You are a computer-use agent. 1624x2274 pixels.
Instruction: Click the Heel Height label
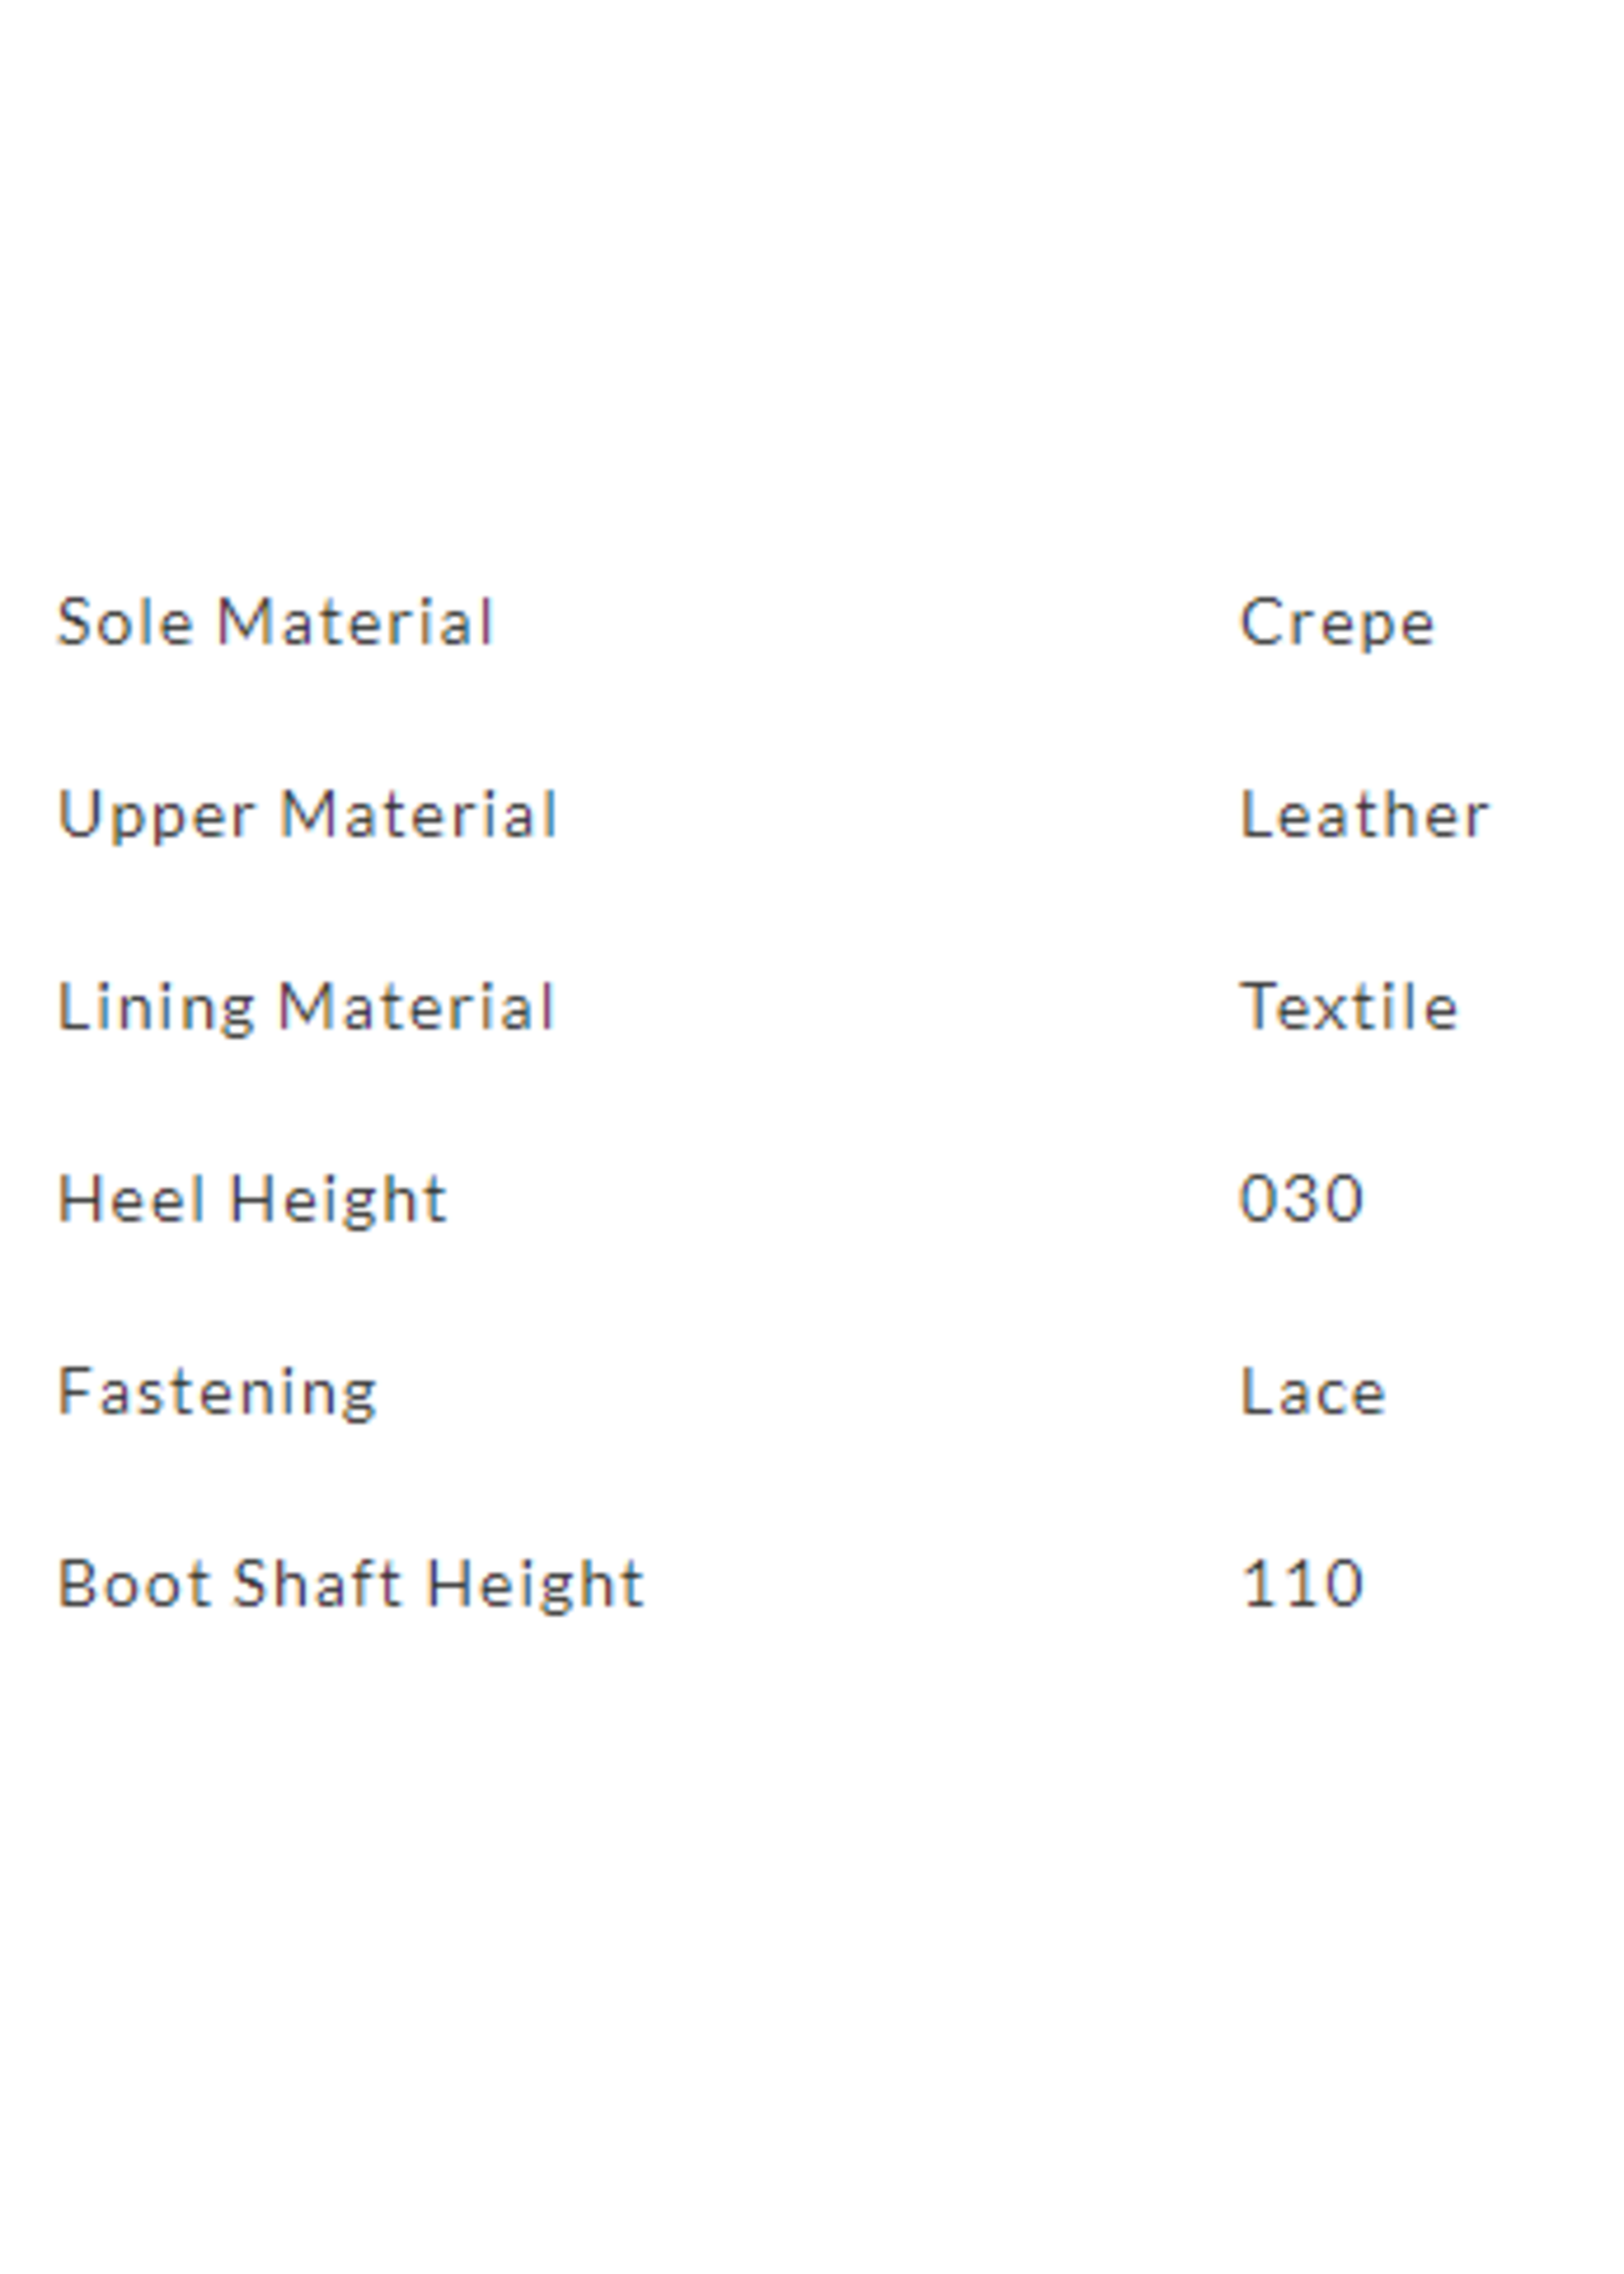(252, 1198)
